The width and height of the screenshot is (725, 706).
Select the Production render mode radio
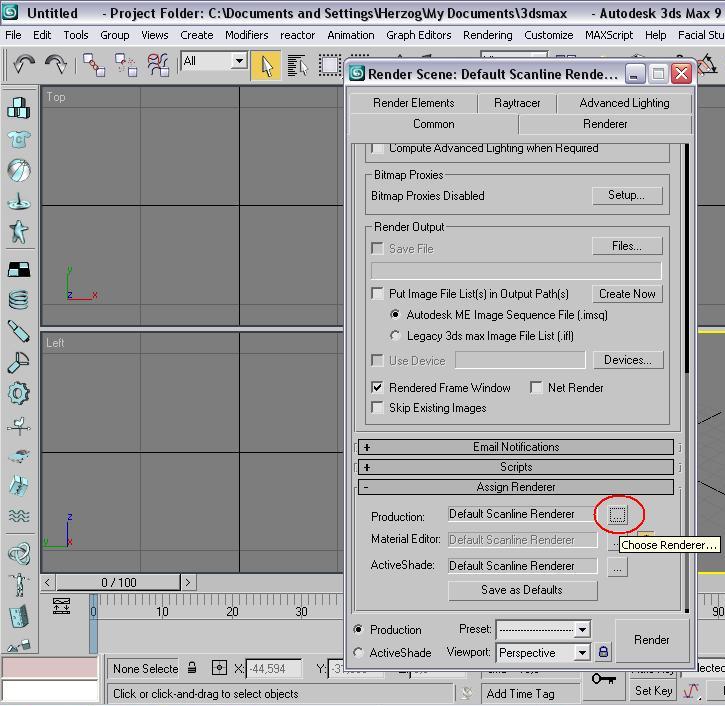358,629
